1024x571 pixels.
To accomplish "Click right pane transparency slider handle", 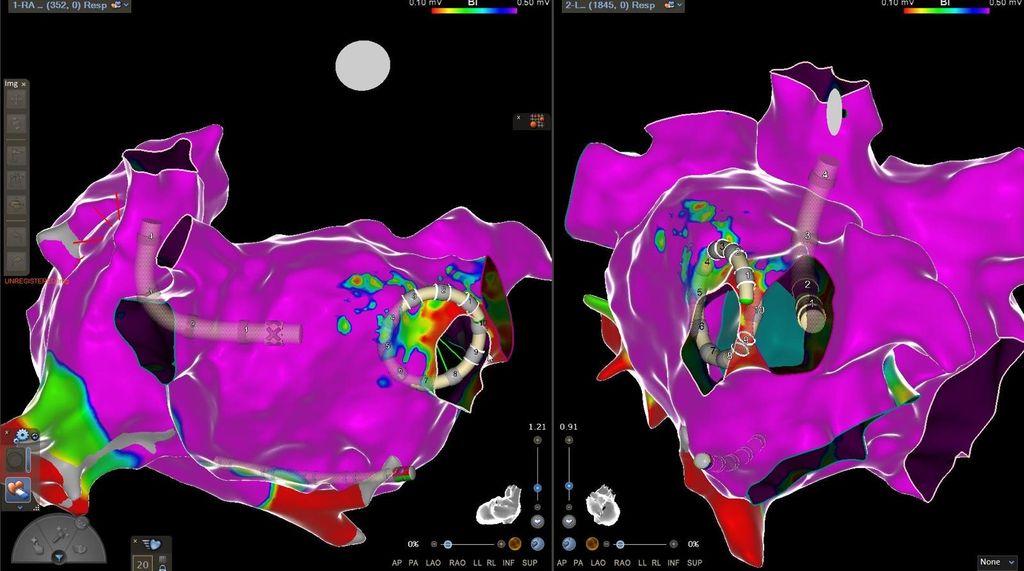I will (x=621, y=544).
